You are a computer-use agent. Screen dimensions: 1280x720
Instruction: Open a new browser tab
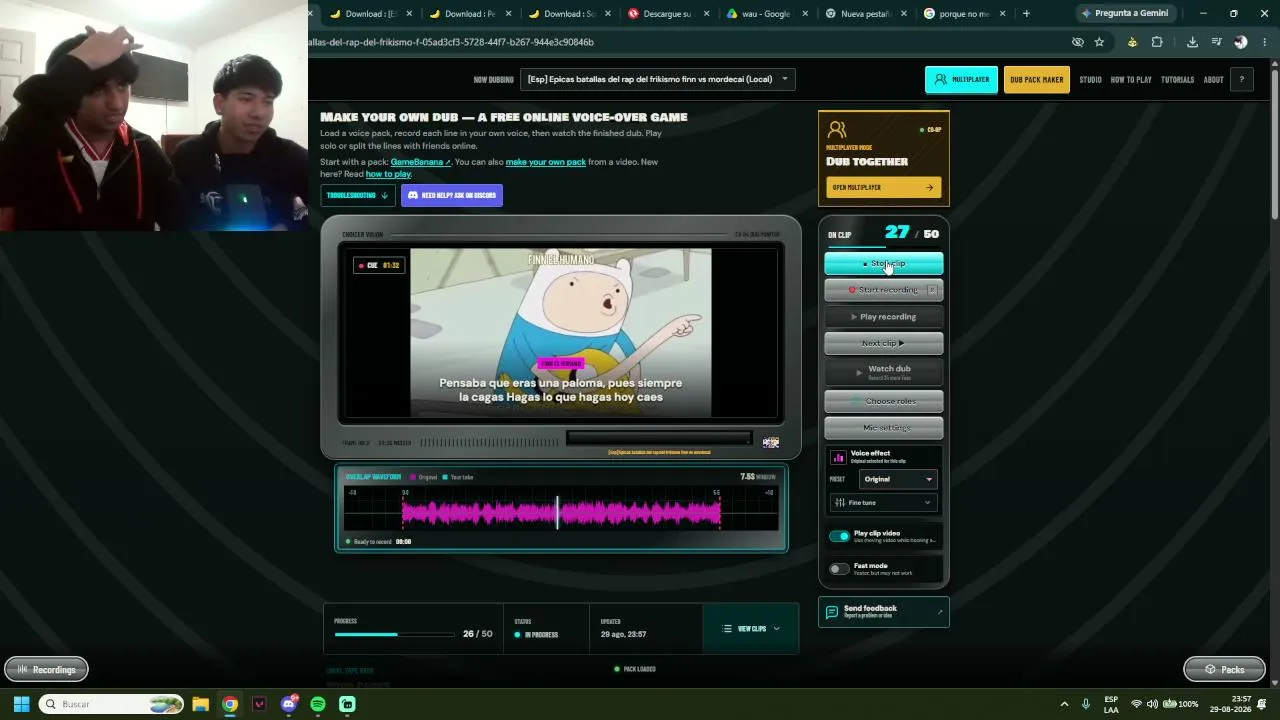[1026, 14]
